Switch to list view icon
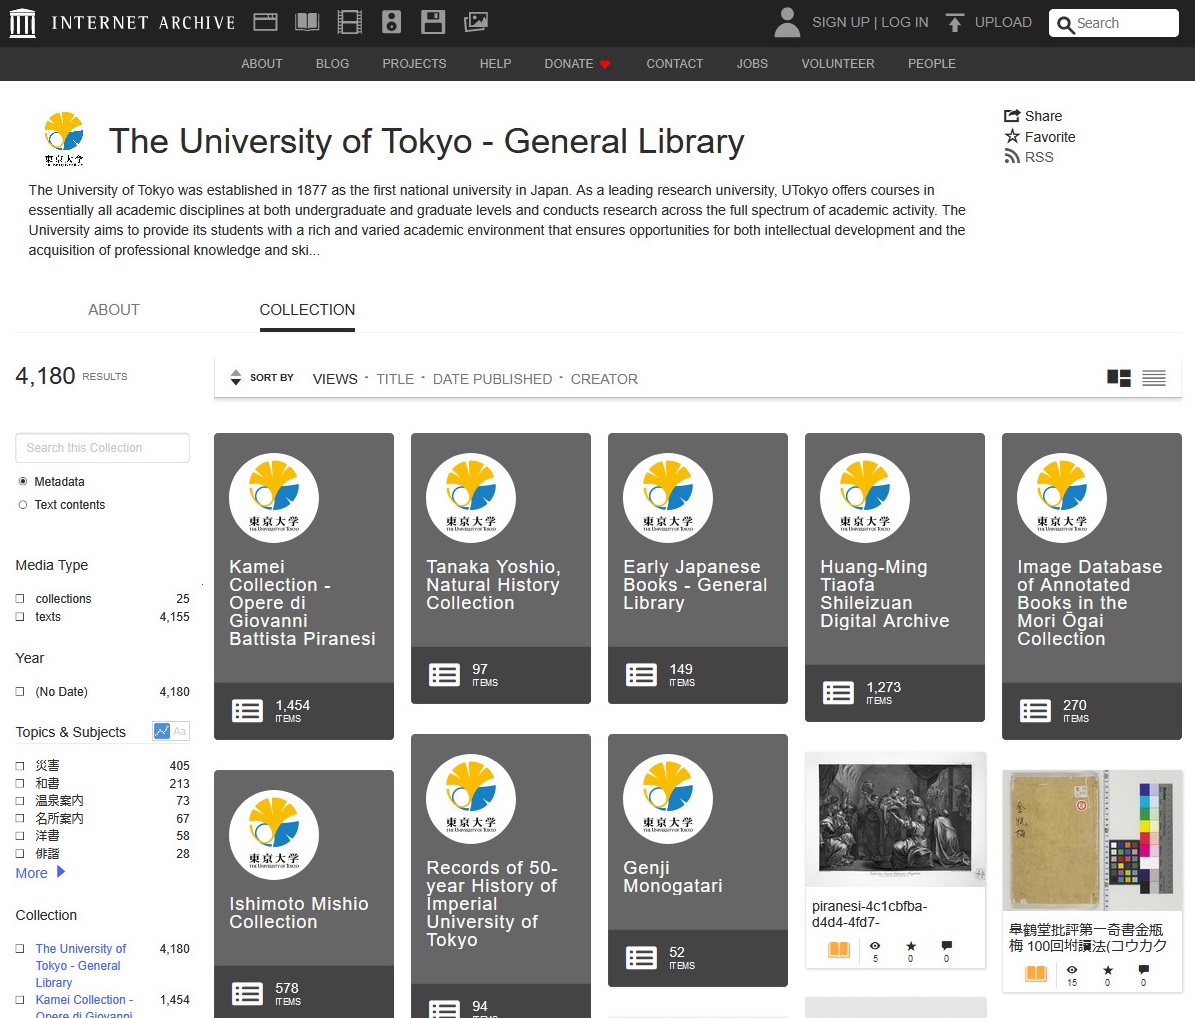1195x1018 pixels. 1154,378
